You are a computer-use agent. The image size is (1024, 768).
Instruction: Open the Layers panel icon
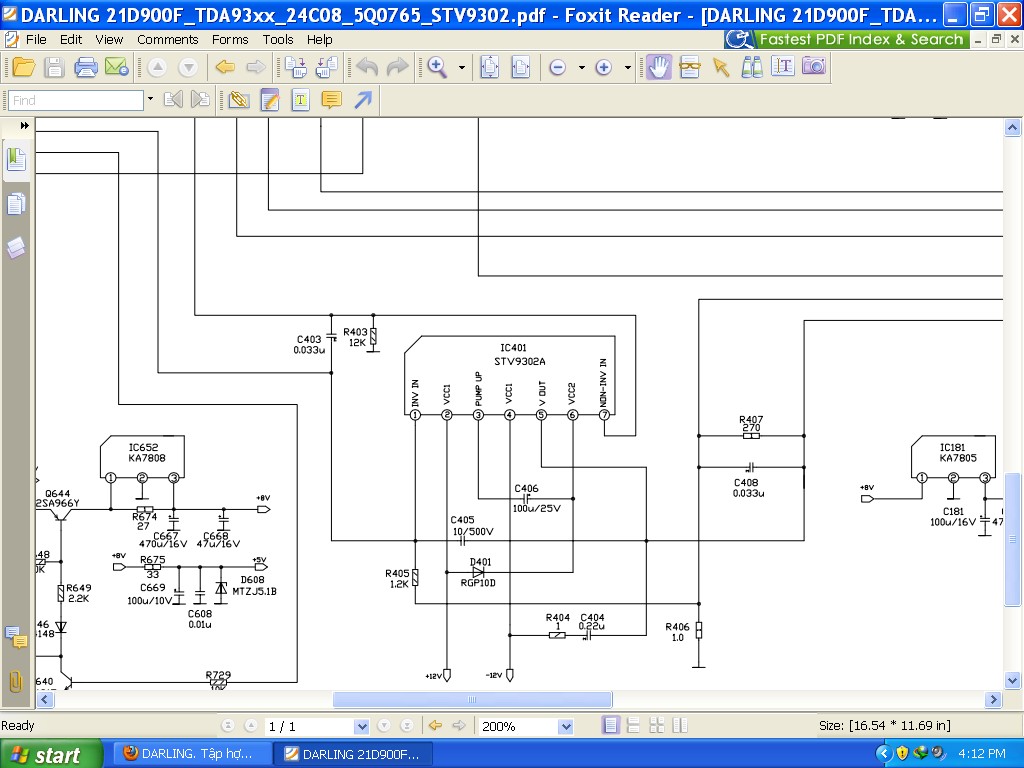(16, 248)
